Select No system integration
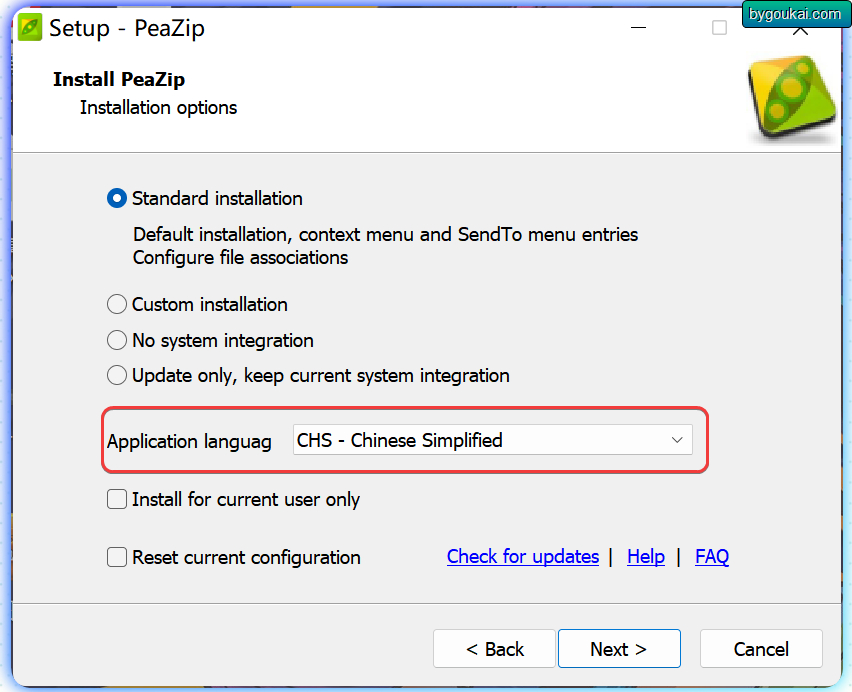852x692 pixels. (x=117, y=340)
